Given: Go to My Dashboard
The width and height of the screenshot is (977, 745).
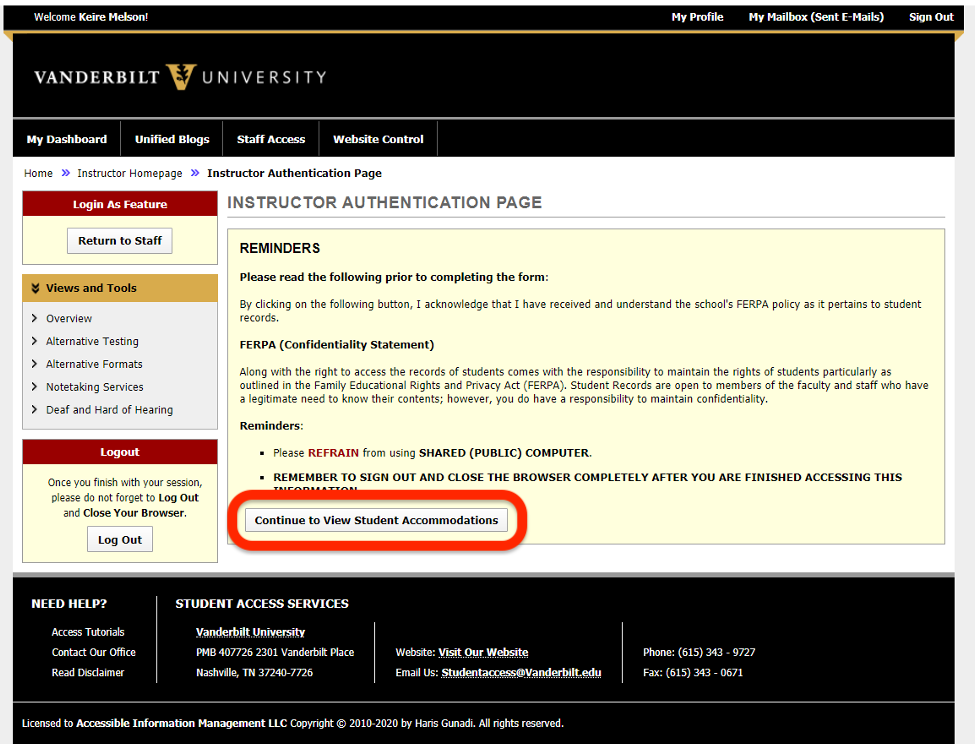Looking at the screenshot, I should point(66,138).
